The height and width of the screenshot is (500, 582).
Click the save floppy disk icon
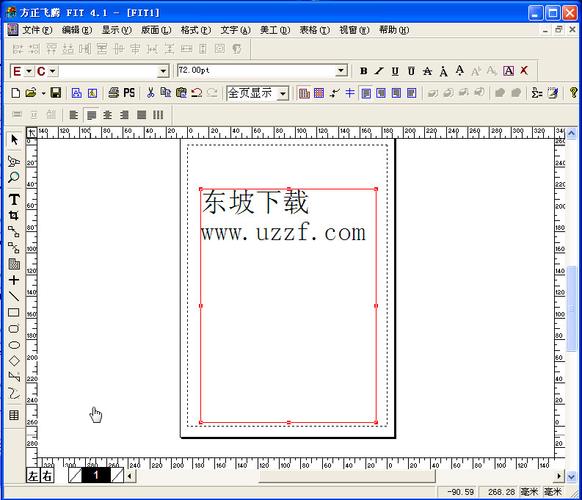pos(56,93)
